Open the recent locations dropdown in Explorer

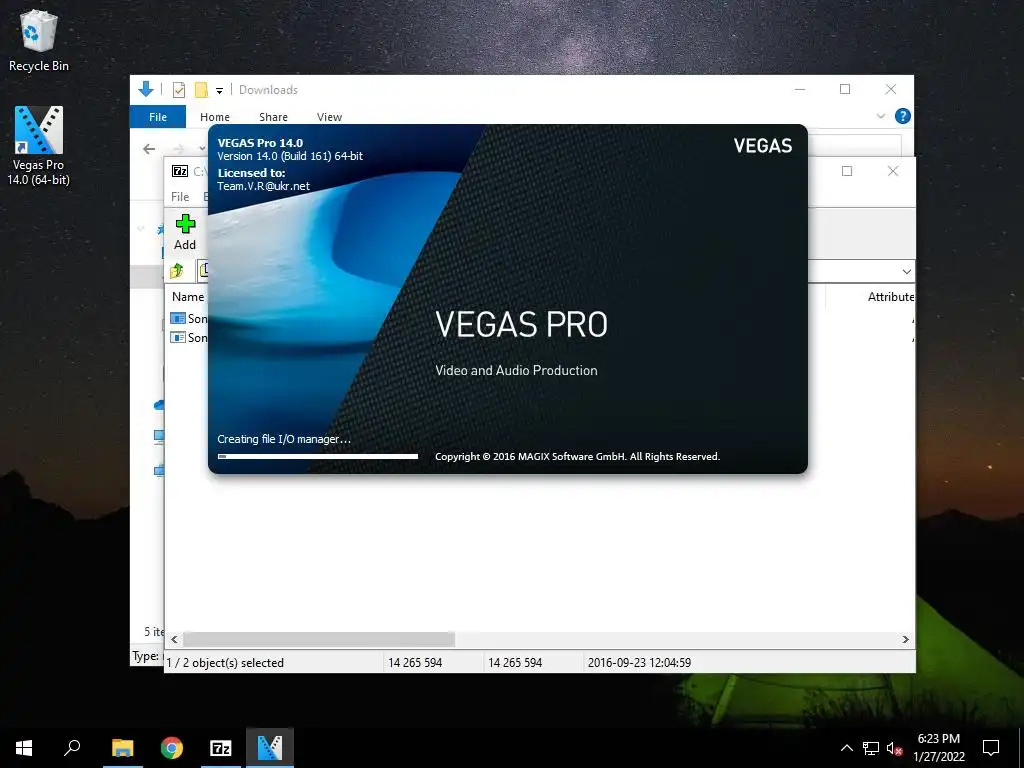pyautogui.click(x=202, y=149)
